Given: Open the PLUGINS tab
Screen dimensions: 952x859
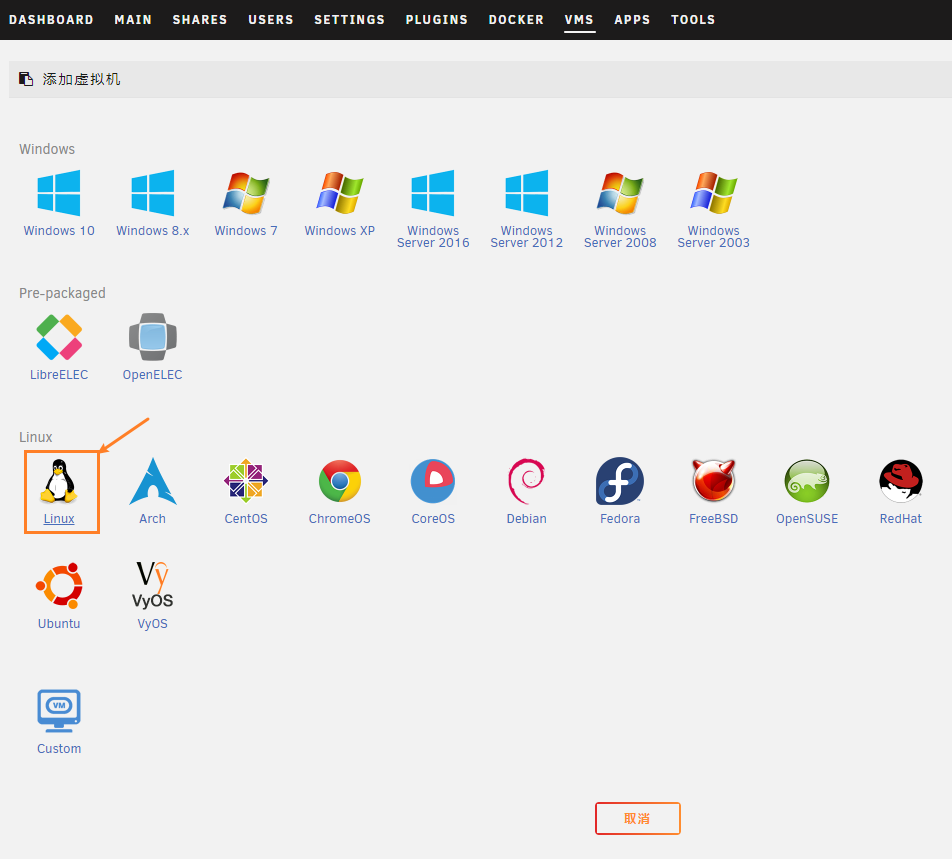Looking at the screenshot, I should (437, 19).
